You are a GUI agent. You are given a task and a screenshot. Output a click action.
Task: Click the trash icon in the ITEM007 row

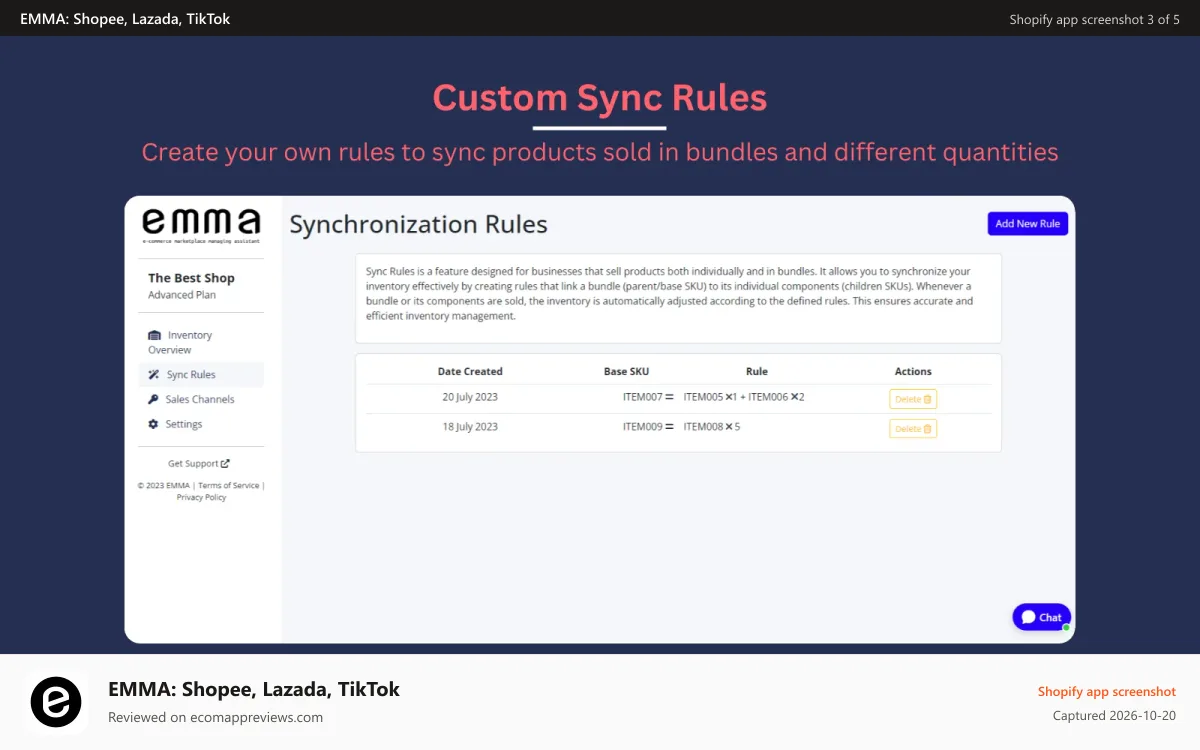pos(928,399)
